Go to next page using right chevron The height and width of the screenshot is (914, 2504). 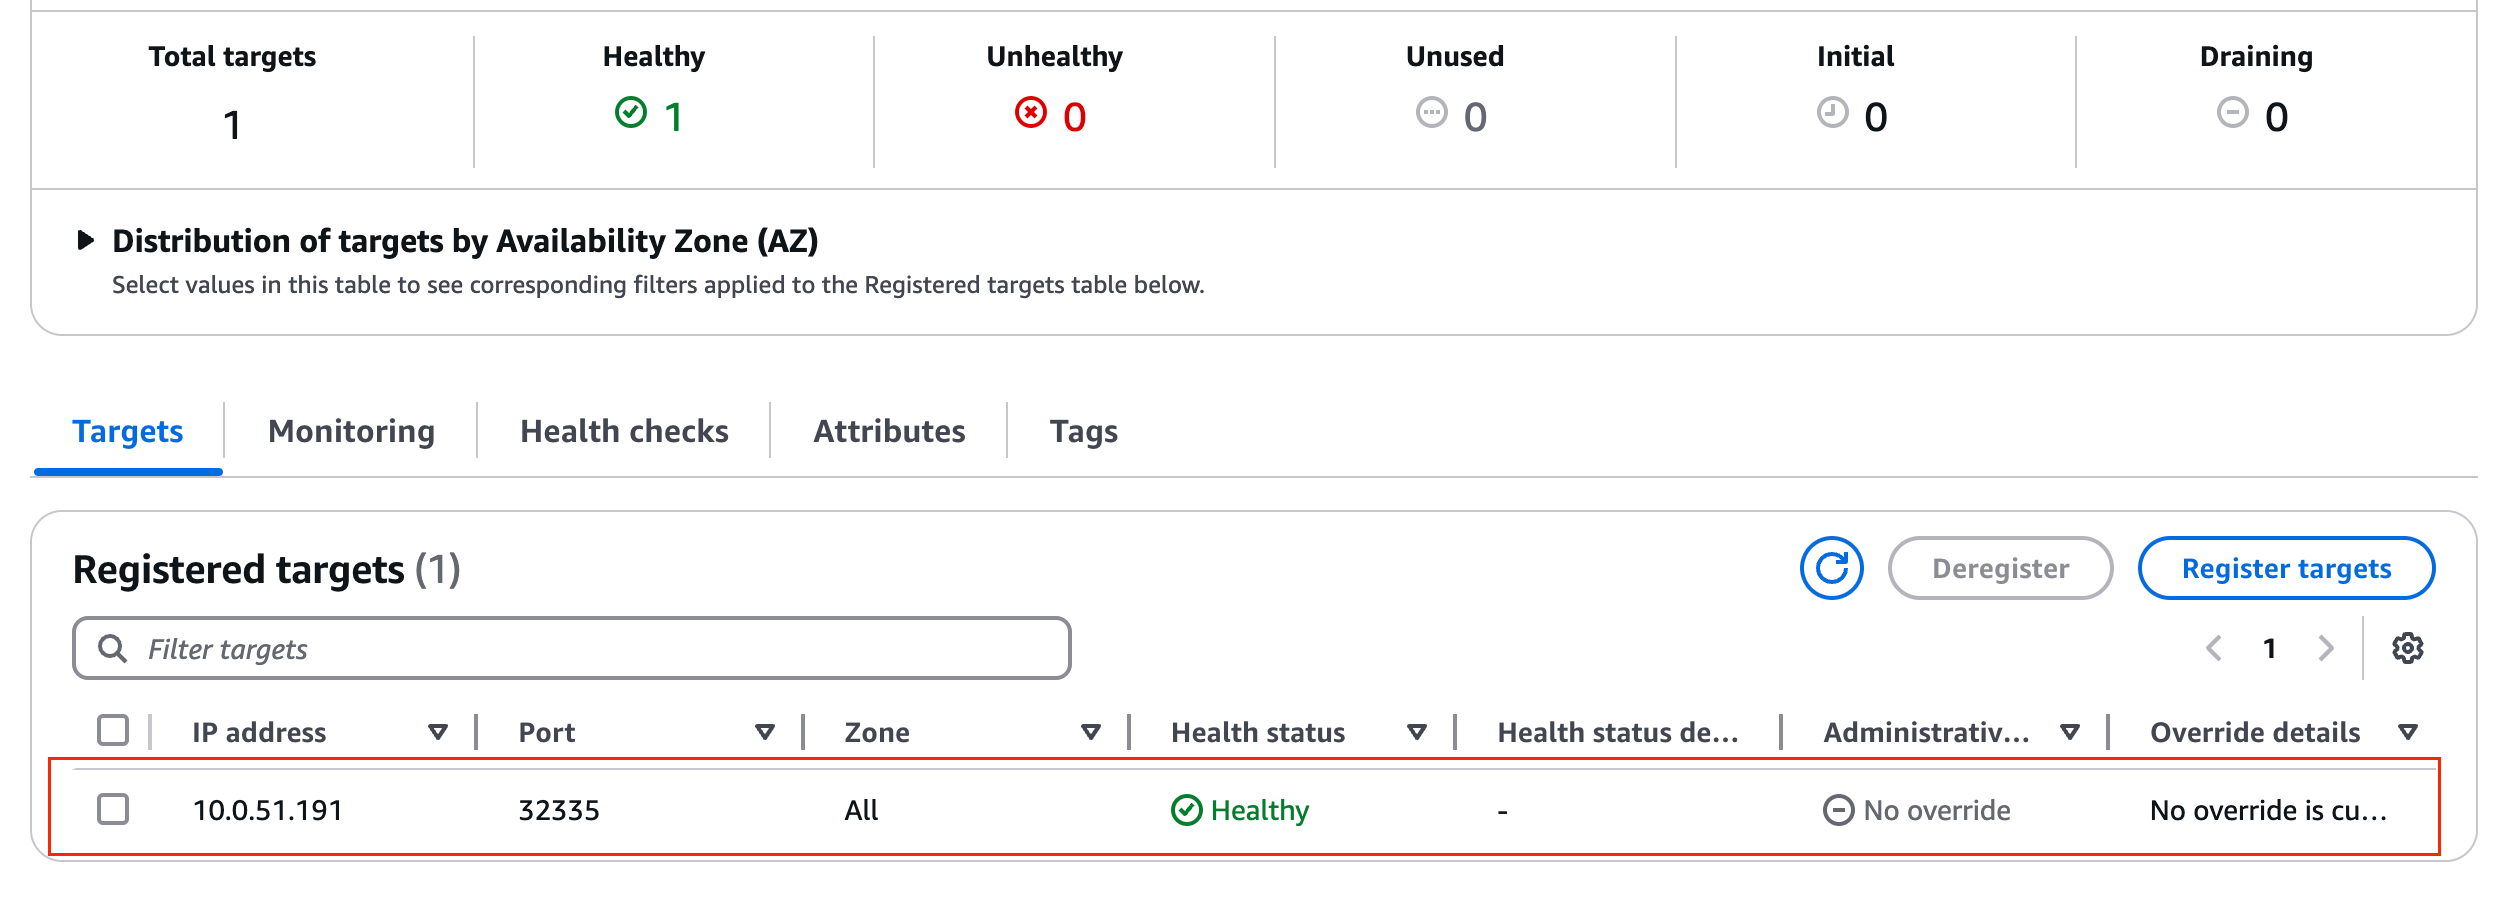coord(2326,649)
